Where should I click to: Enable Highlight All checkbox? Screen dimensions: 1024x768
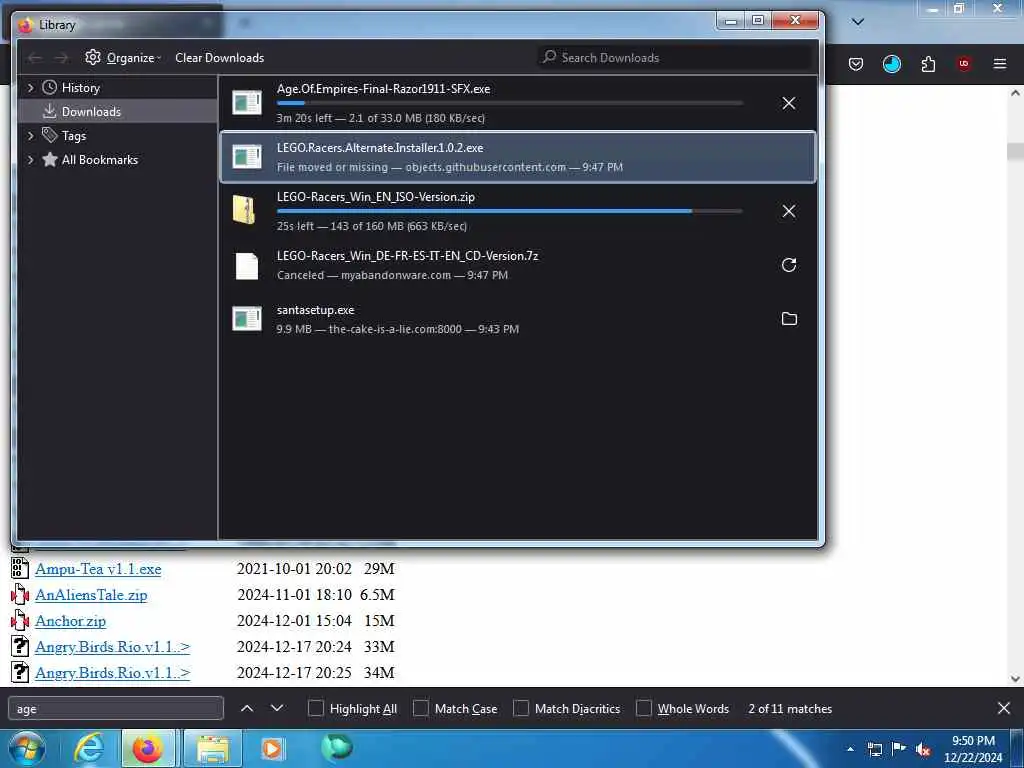click(315, 708)
